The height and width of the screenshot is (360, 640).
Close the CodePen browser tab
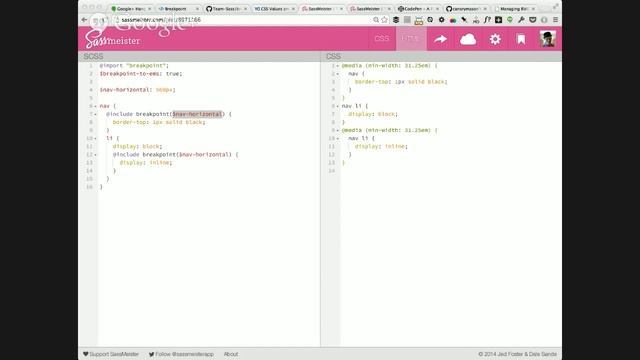pyautogui.click(x=437, y=9)
